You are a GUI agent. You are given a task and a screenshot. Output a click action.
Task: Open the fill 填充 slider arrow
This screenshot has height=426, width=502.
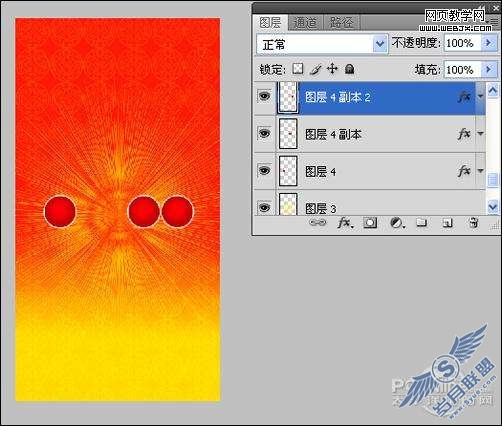tap(489, 69)
